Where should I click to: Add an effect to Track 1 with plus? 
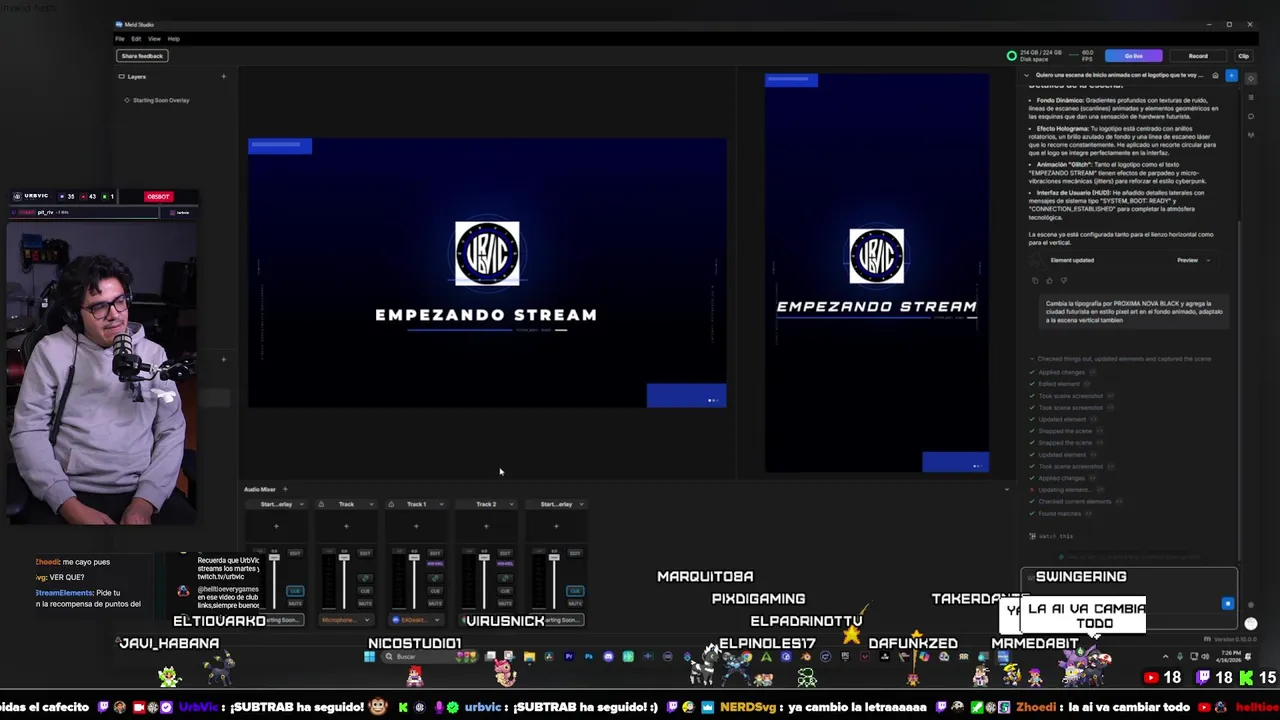coord(416,526)
